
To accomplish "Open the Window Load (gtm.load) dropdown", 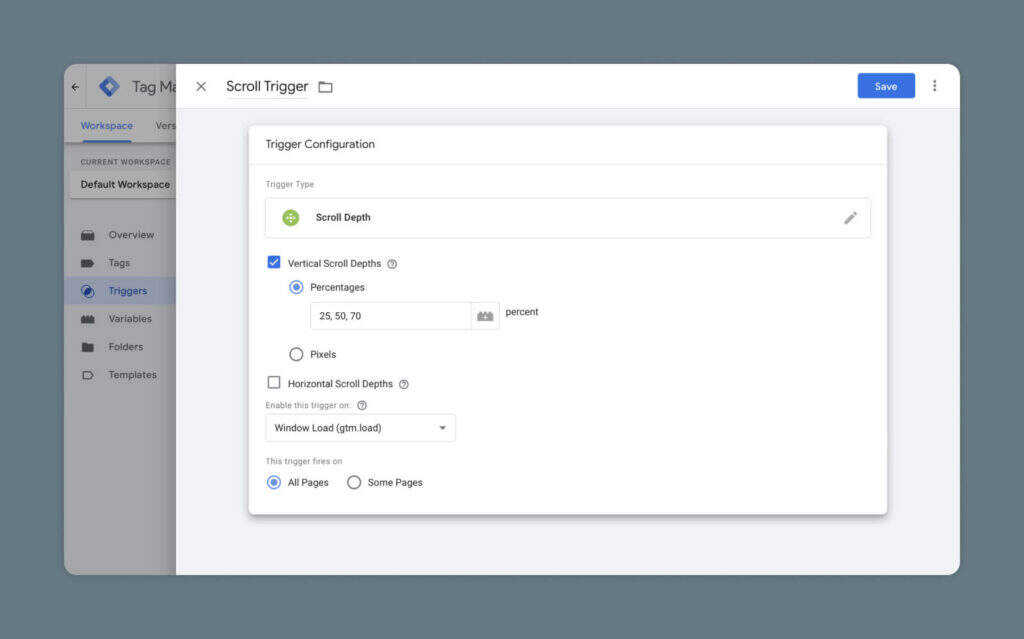I will [x=360, y=428].
